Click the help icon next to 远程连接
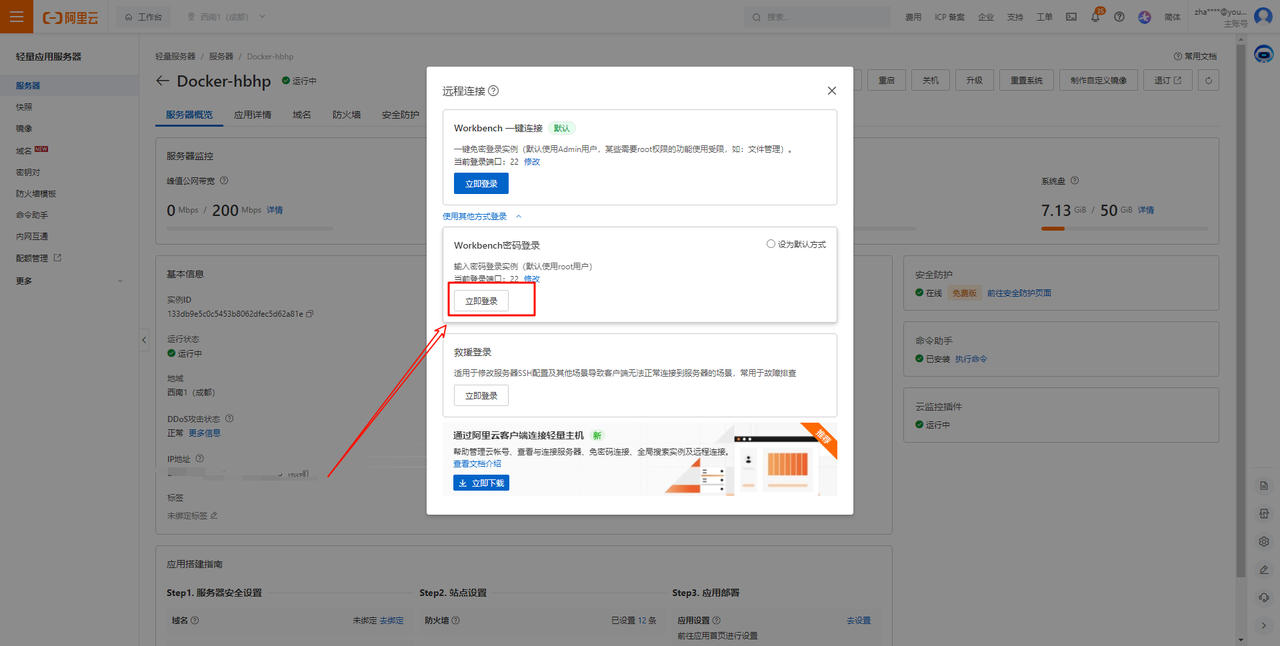Image resolution: width=1280 pixels, height=646 pixels. [x=494, y=91]
